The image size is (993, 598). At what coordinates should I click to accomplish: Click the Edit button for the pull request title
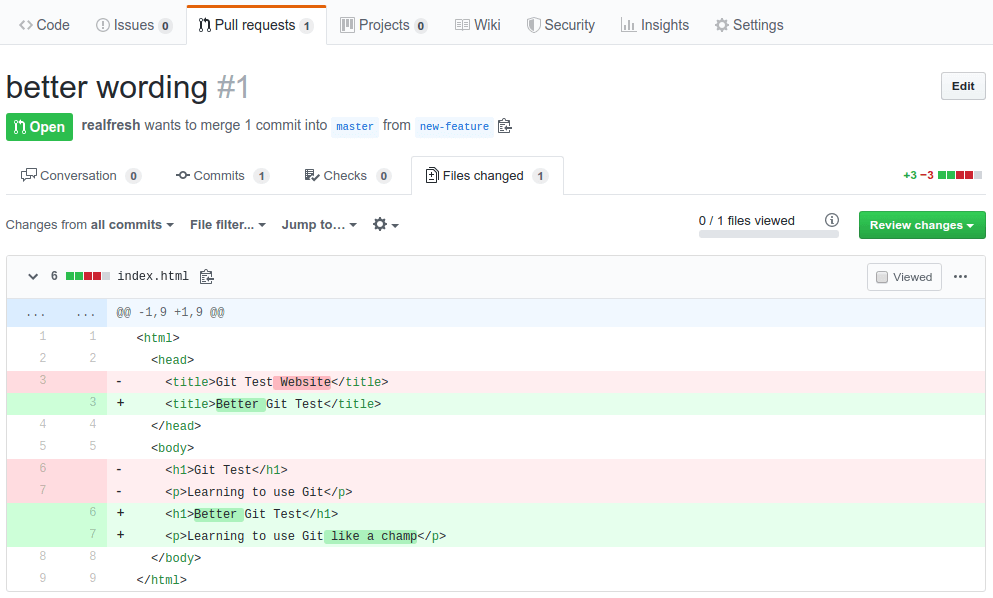click(x=962, y=86)
